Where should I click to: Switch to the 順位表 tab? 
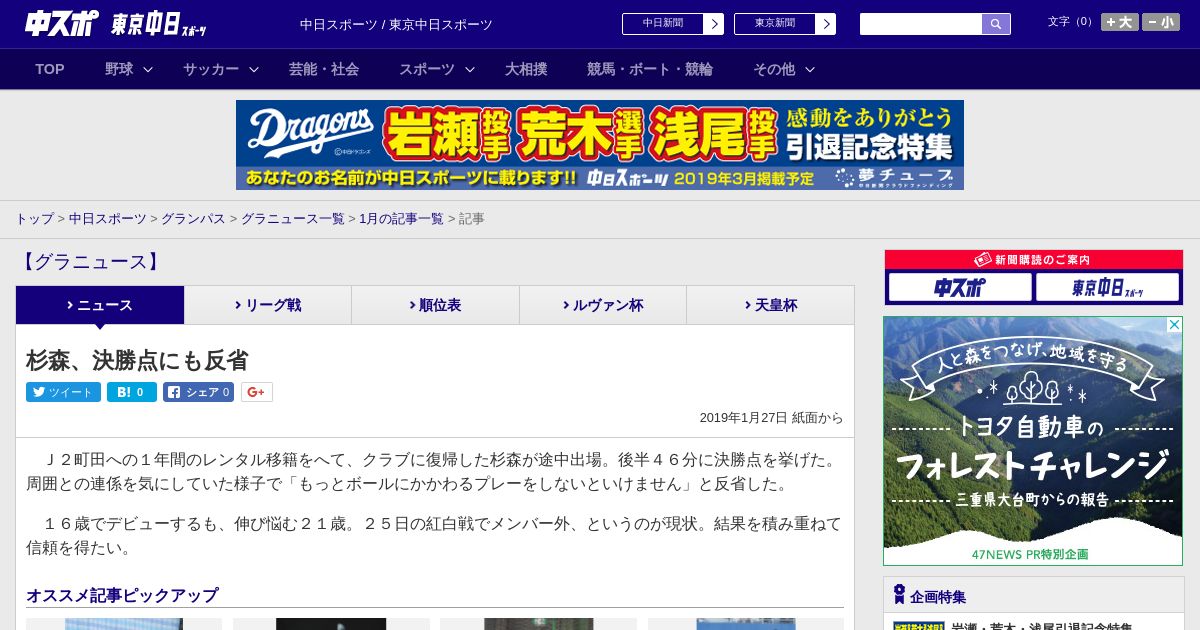click(x=435, y=305)
